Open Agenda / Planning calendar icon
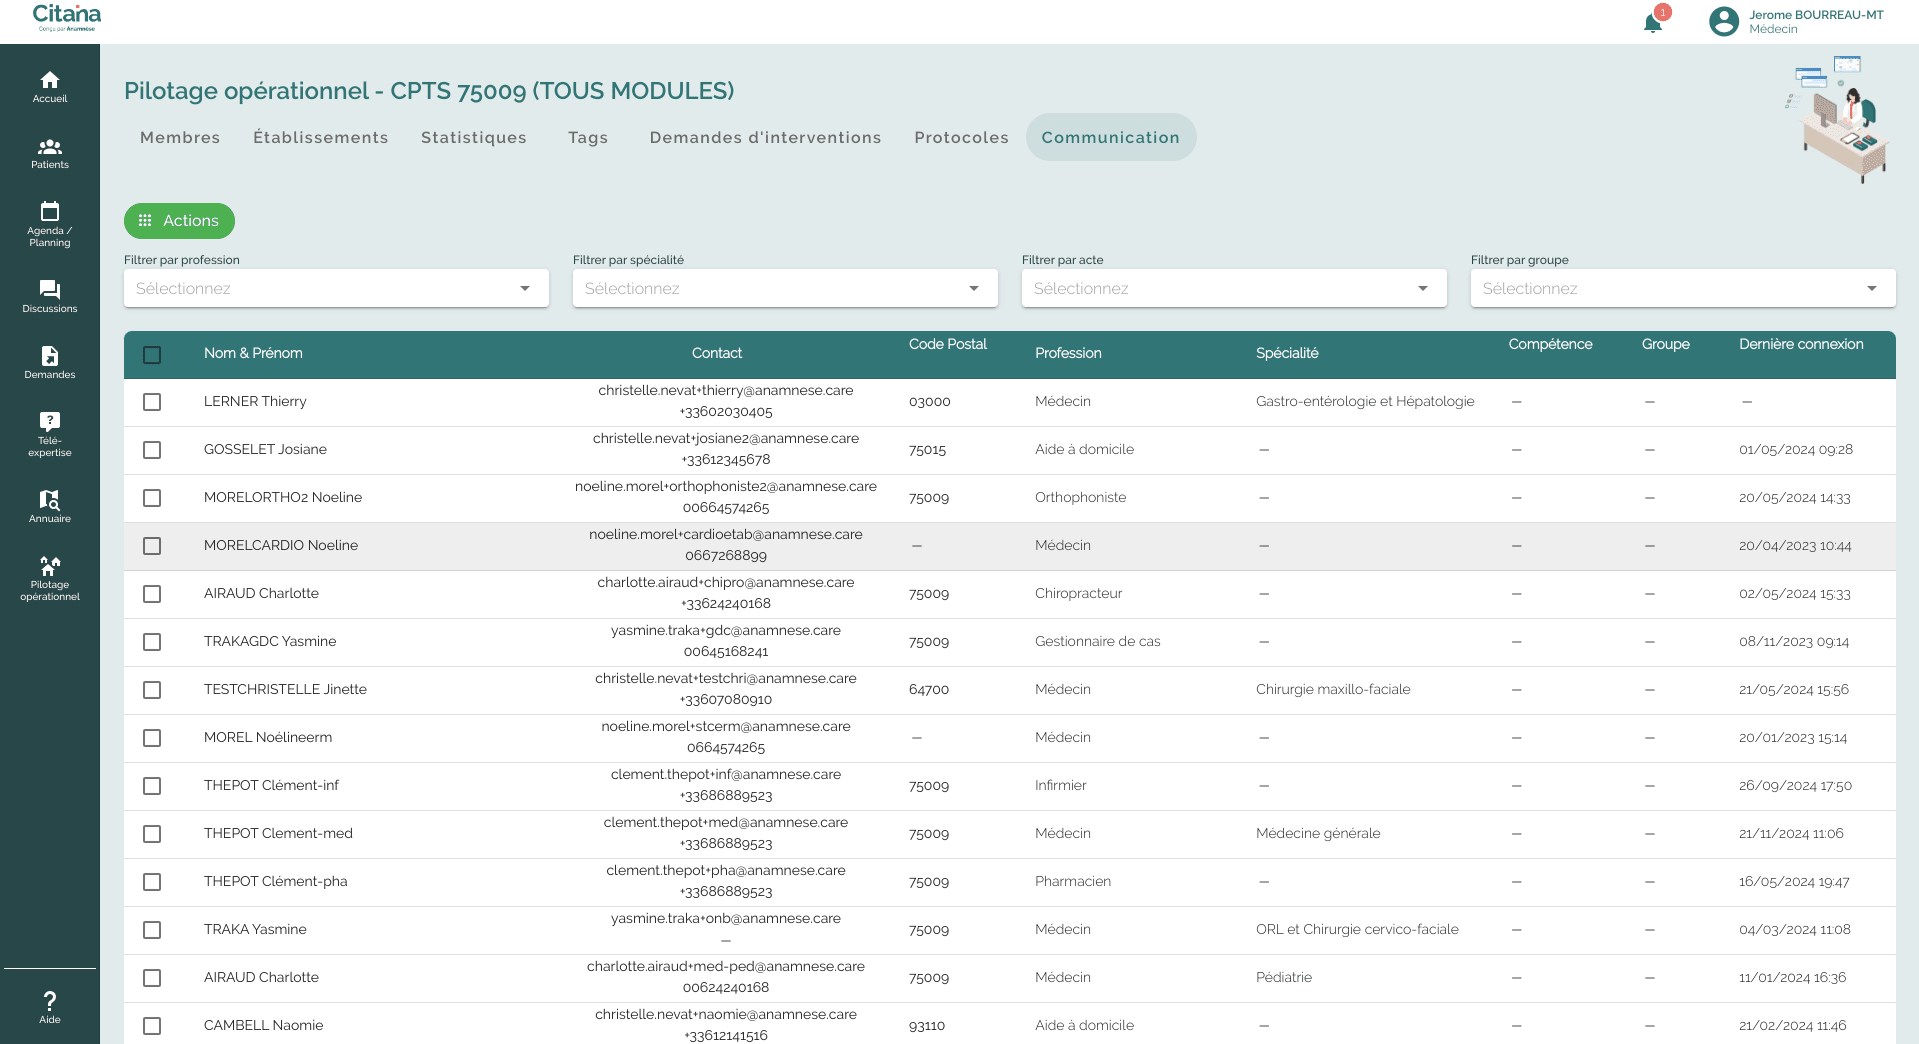The height and width of the screenshot is (1044, 1919). tap(49, 211)
